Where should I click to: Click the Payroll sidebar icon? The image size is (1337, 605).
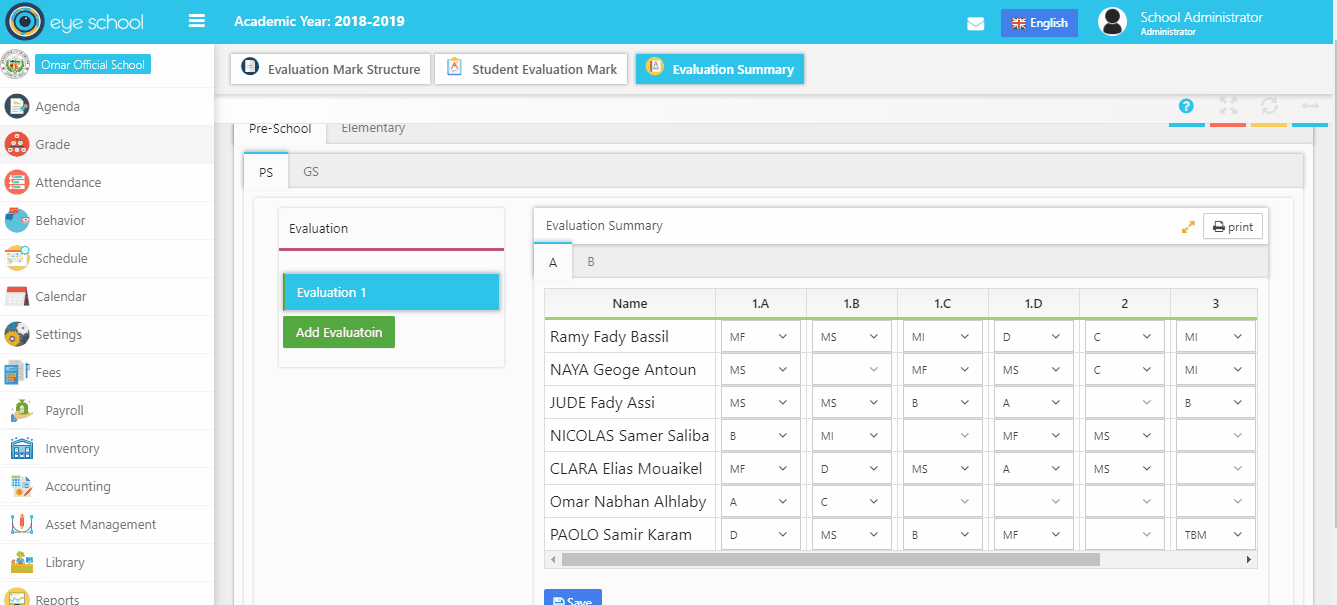(19, 410)
